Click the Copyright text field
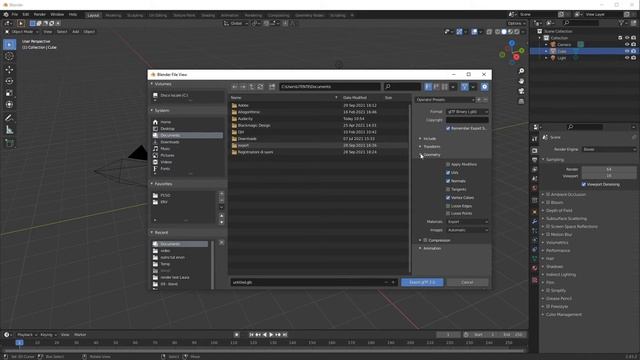Viewport: 640px width, 360px height. [467, 120]
